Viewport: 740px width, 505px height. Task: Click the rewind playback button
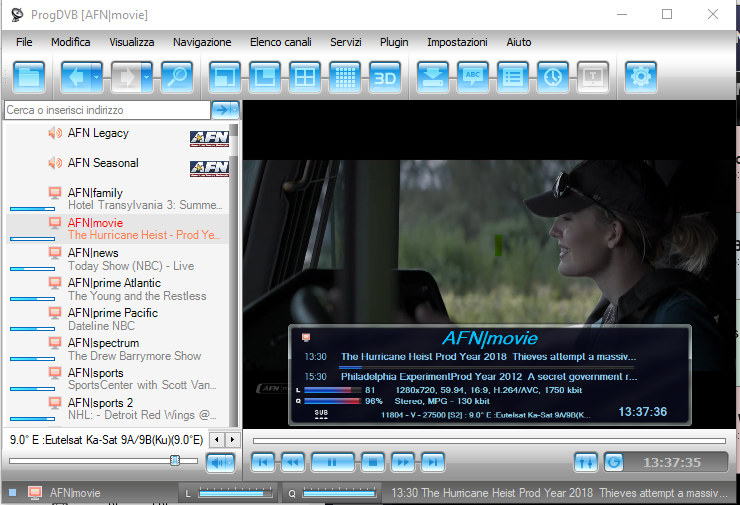tap(293, 462)
